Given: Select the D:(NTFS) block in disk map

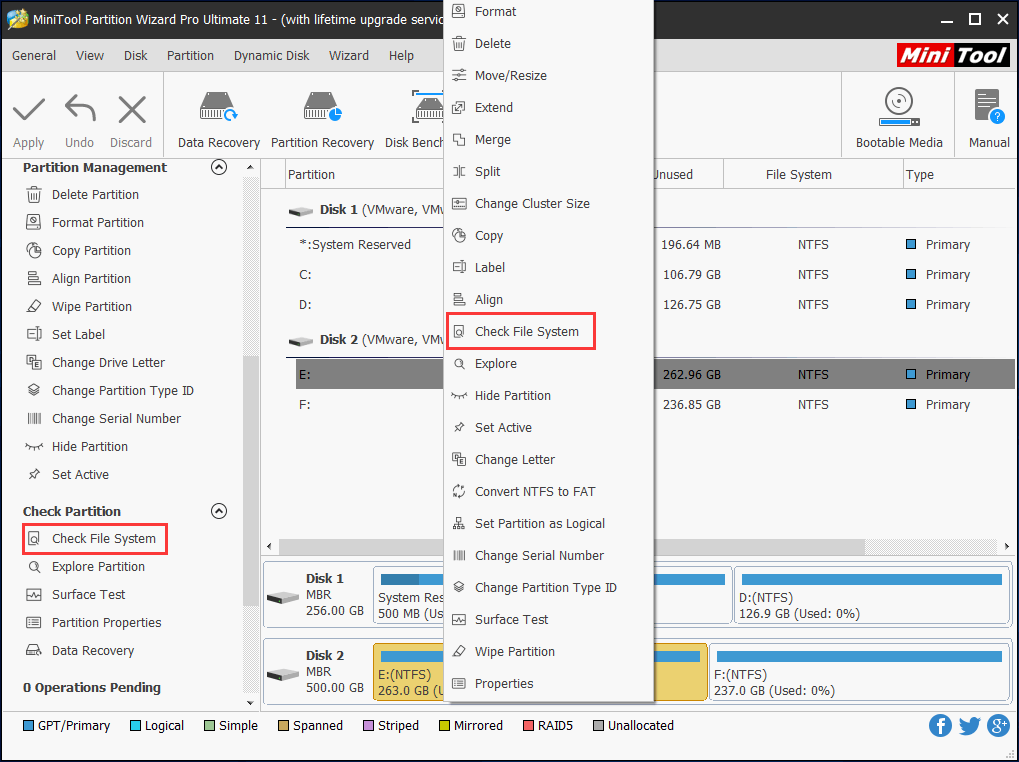Looking at the screenshot, I should (x=871, y=596).
